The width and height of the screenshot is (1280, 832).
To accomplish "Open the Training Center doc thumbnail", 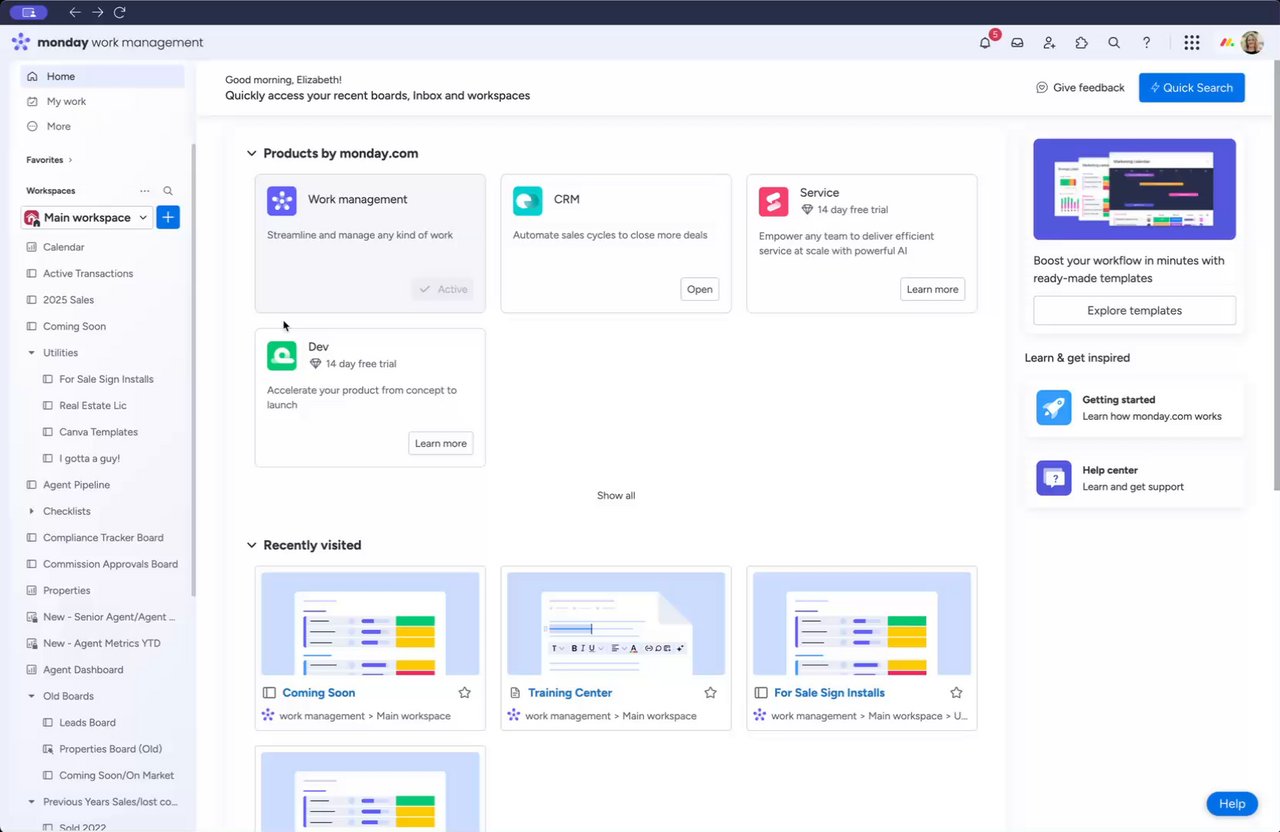I will 616,624.
